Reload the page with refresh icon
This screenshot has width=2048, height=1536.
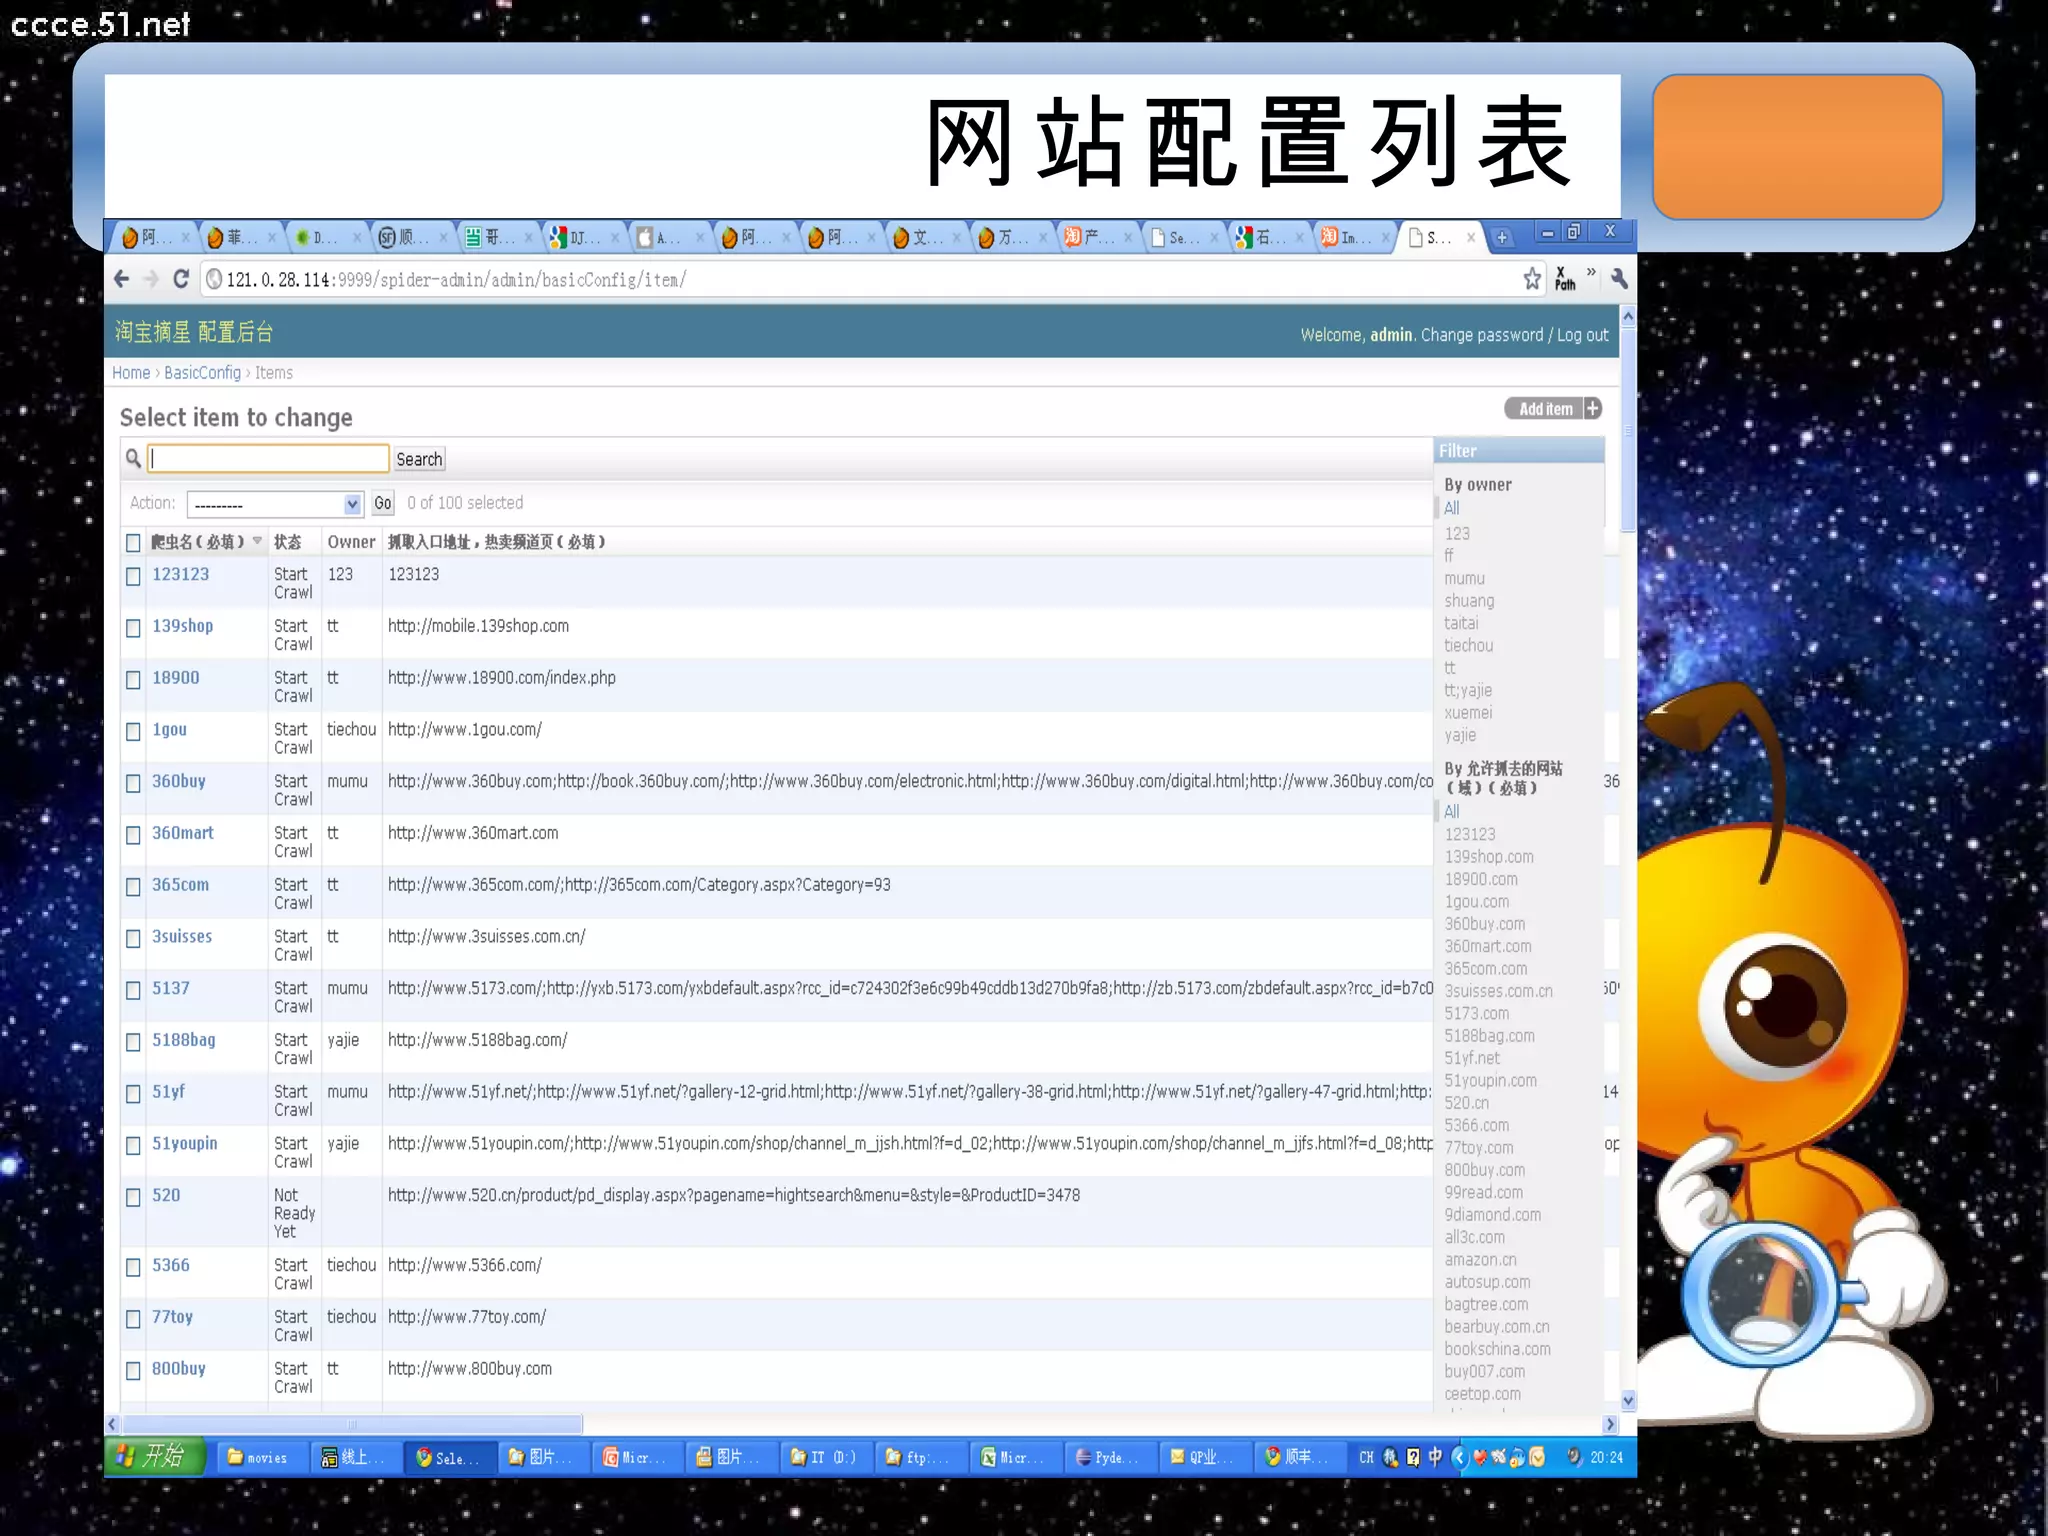click(181, 279)
